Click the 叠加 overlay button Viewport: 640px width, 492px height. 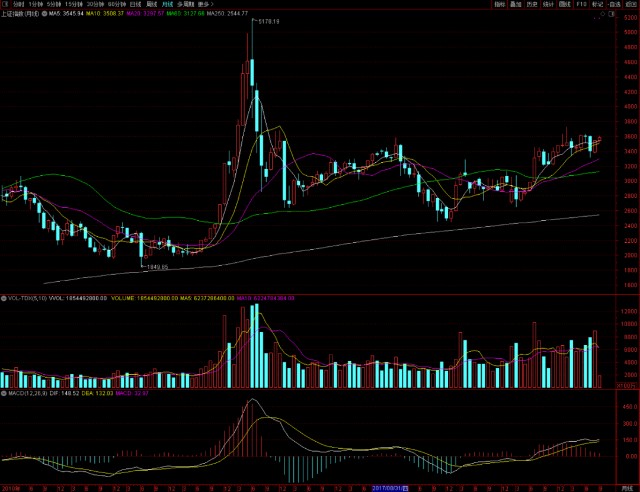click(x=516, y=4)
